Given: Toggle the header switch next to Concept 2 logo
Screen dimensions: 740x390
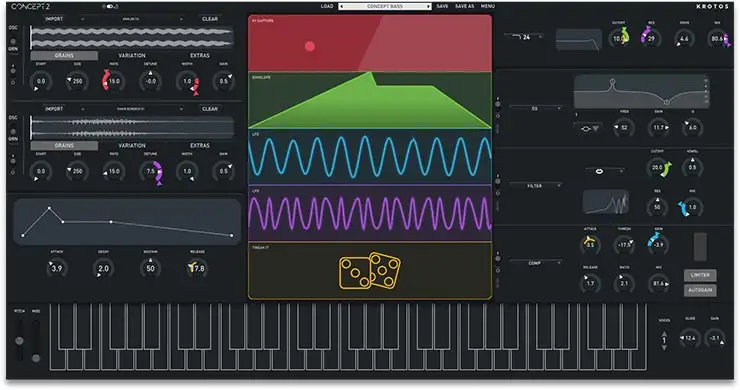Looking at the screenshot, I should point(109,7).
